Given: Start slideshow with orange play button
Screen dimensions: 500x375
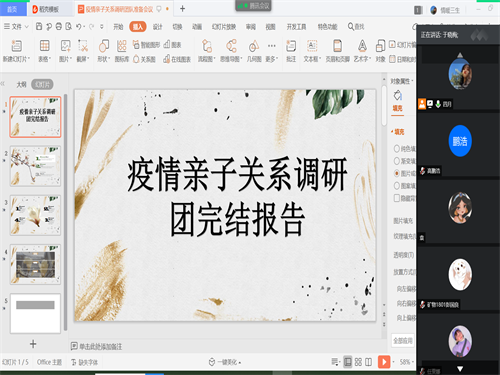Looking at the screenshot, I should pos(384,362).
